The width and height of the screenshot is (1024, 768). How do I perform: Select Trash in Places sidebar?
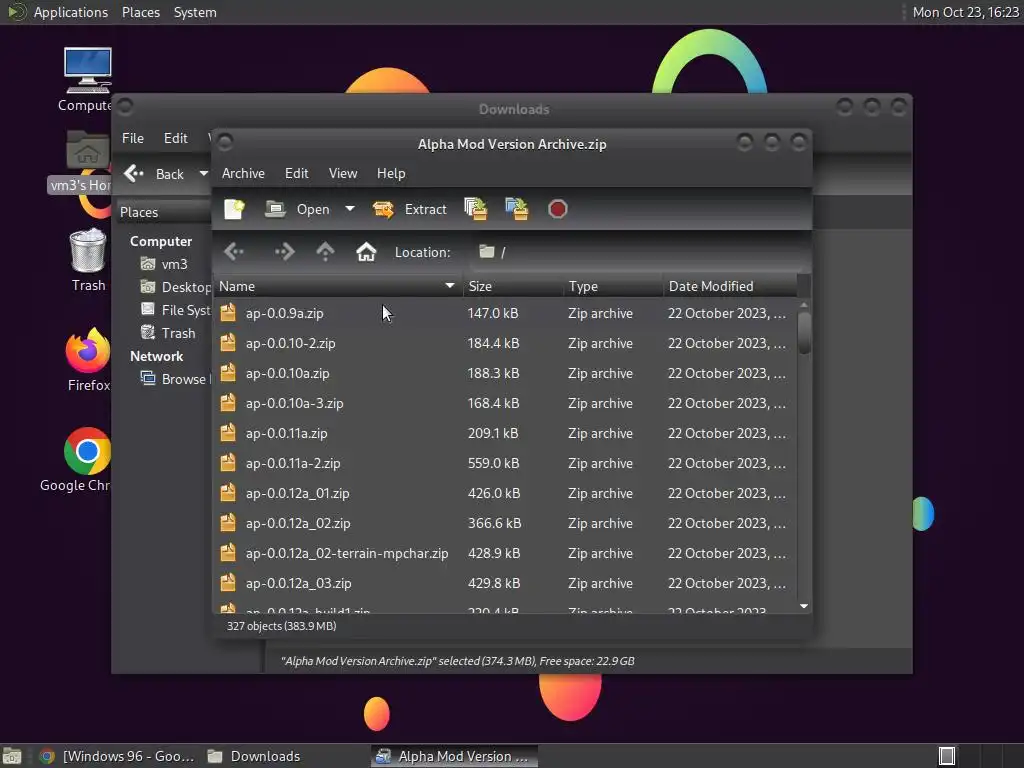click(168, 333)
